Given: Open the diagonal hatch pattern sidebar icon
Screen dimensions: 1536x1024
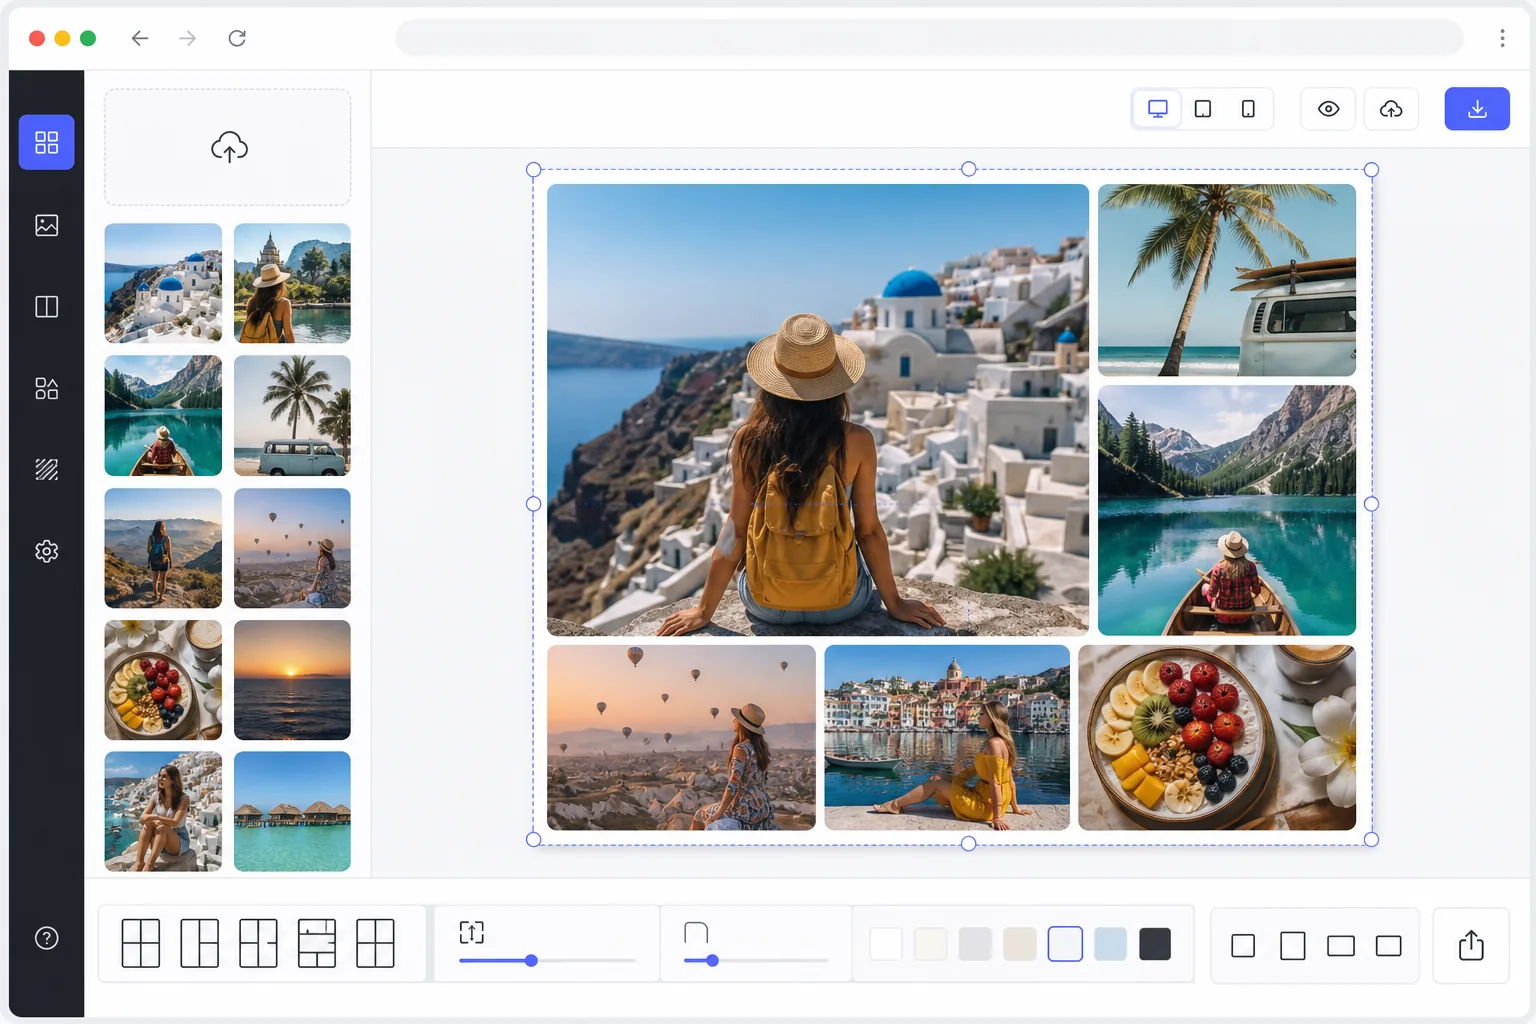Looking at the screenshot, I should pos(46,469).
